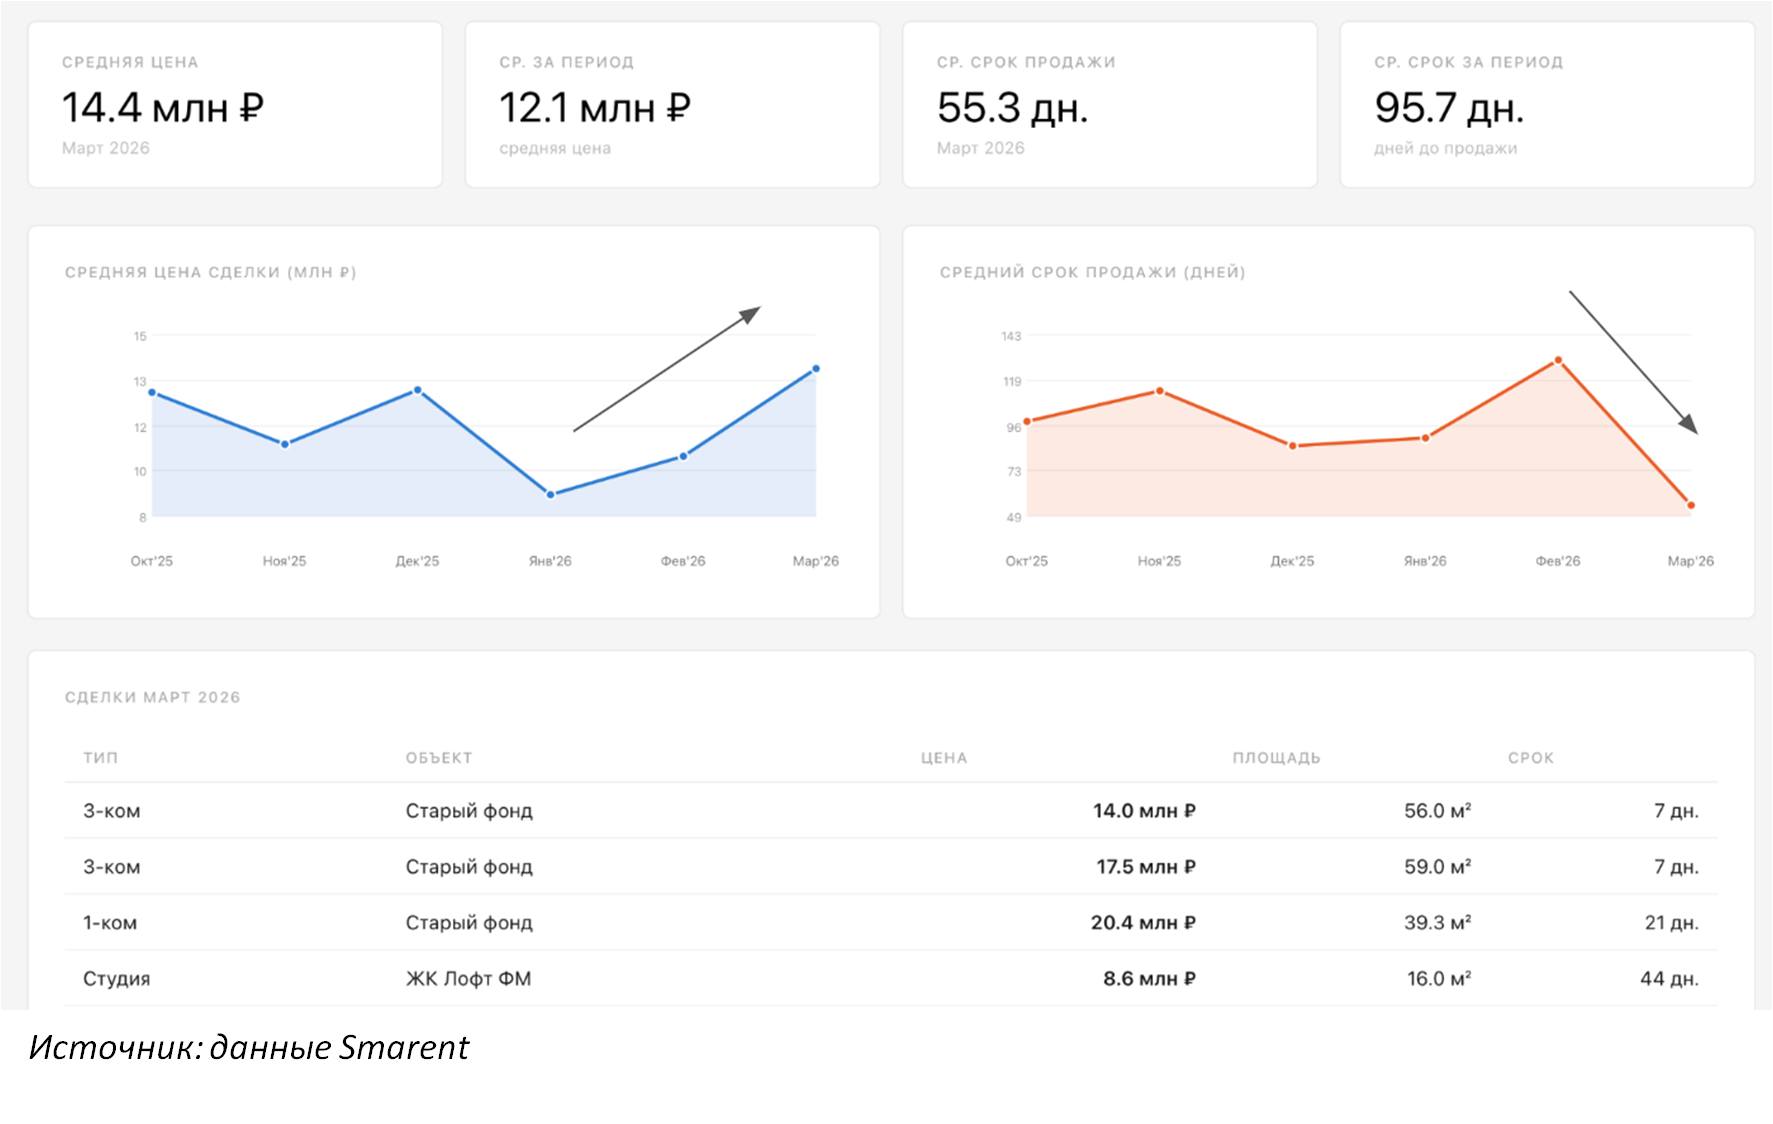Screen dimensions: 1773x1124
Task: Click the ТИП column header
Action: [101, 758]
